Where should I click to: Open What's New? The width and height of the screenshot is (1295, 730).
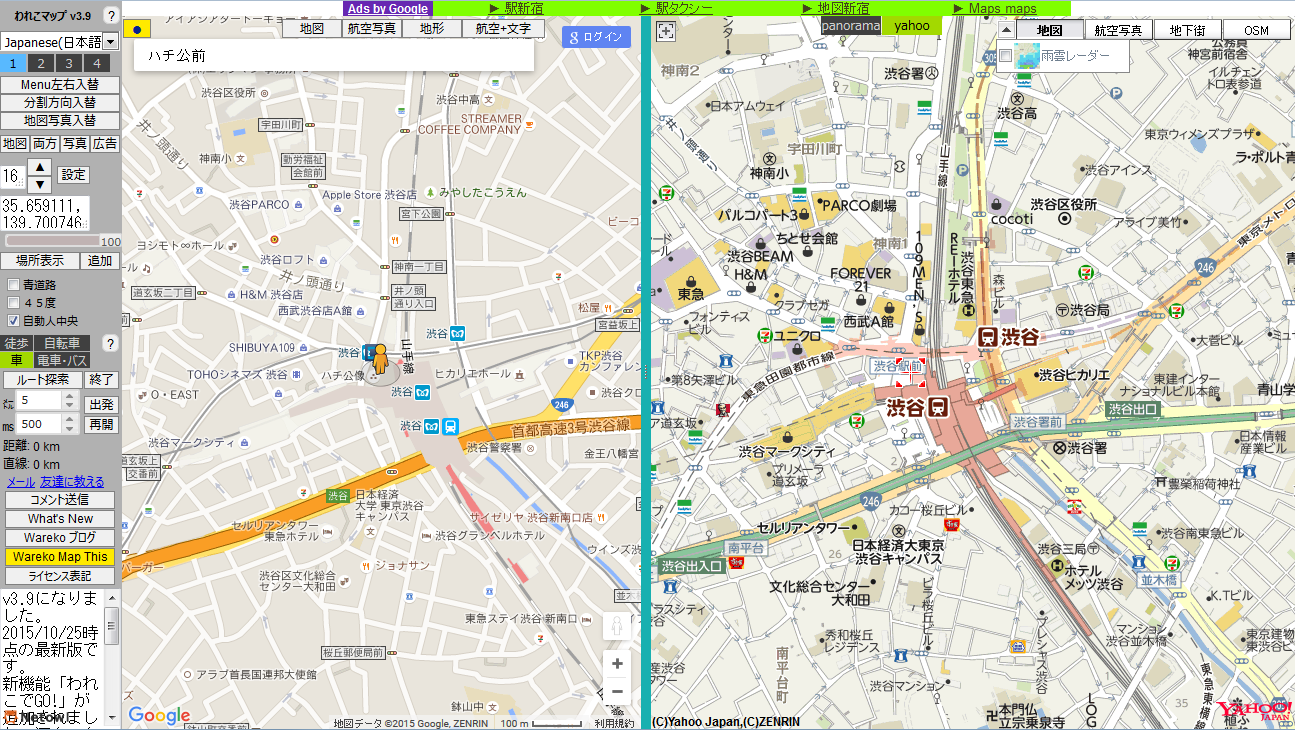click(x=60, y=519)
